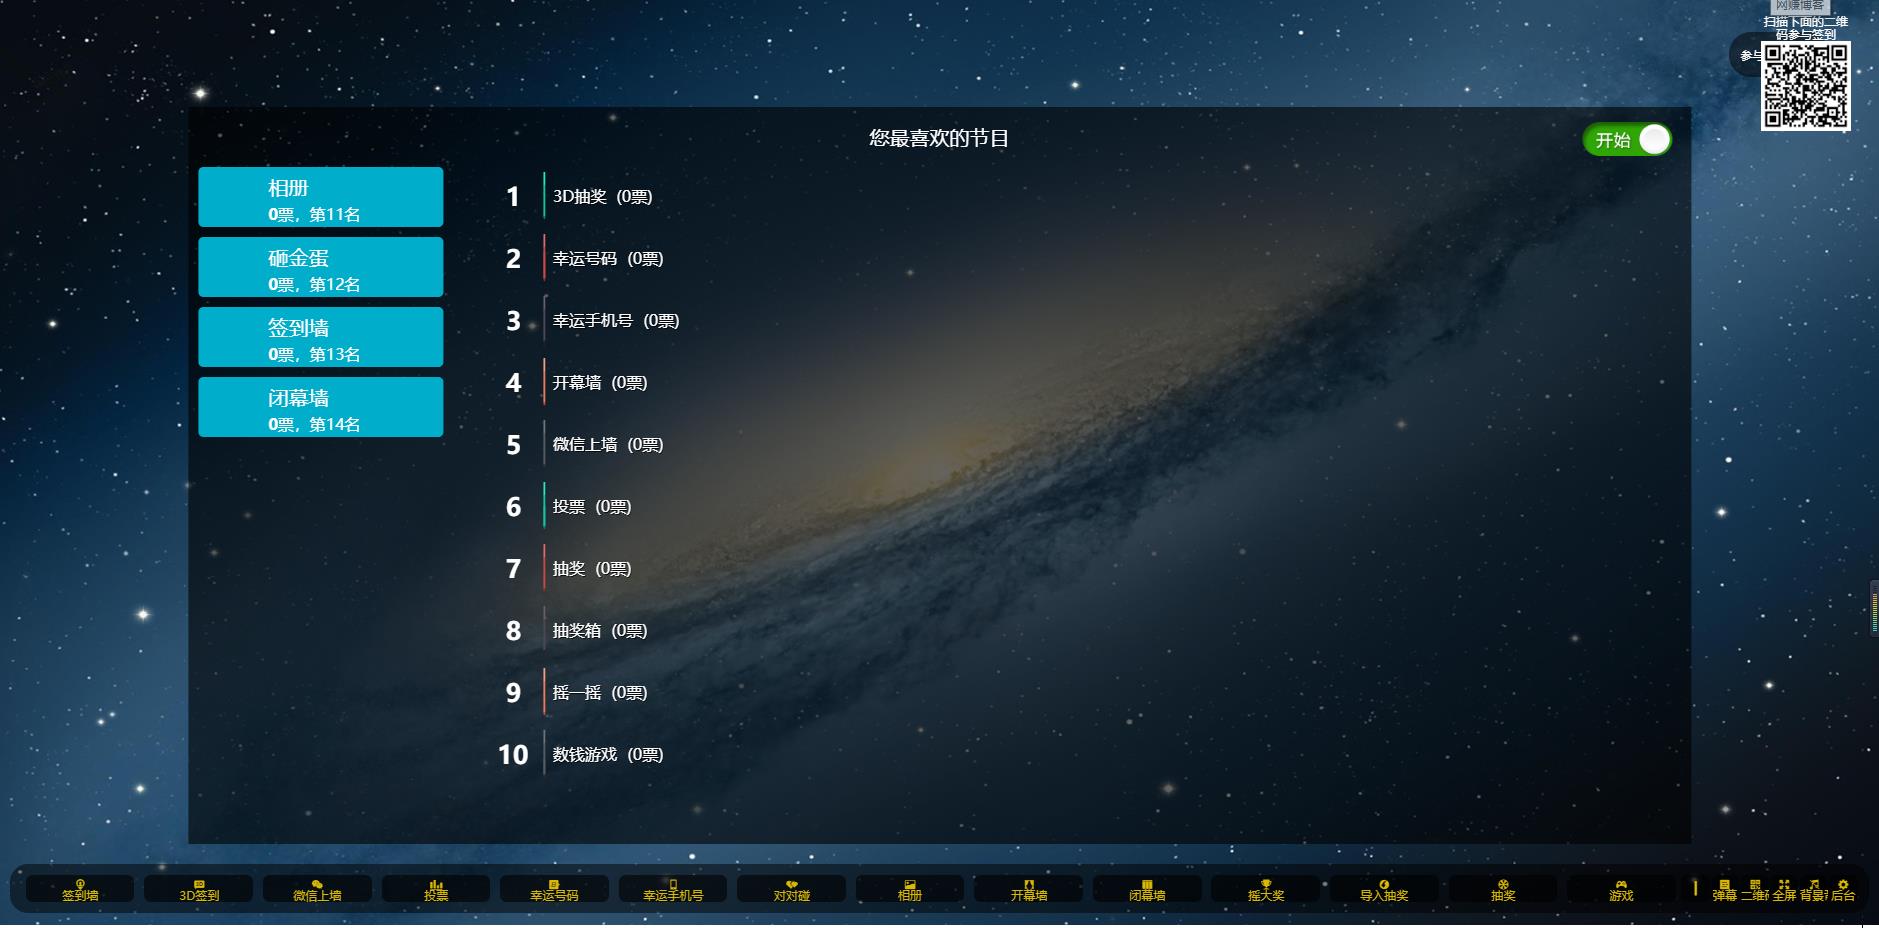Screen dimensions: 1879x928
Task: Launch the 对对碰 heart match icon
Action: click(792, 889)
